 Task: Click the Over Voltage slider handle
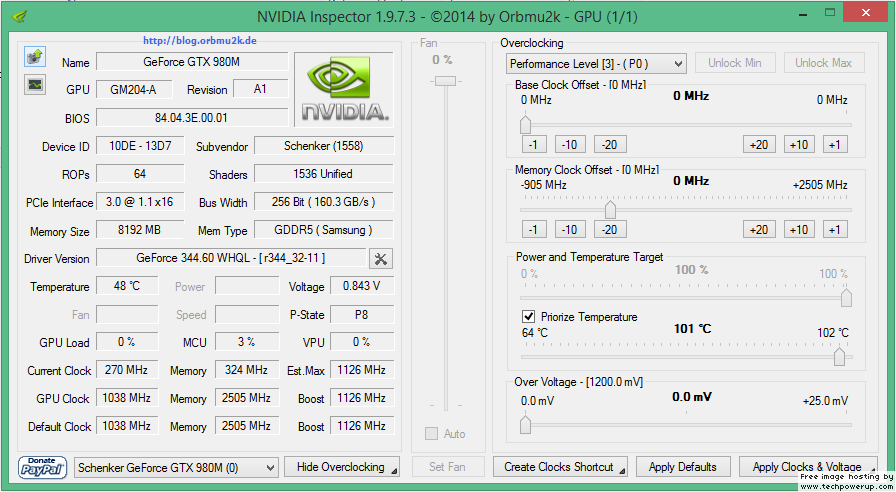(525, 425)
